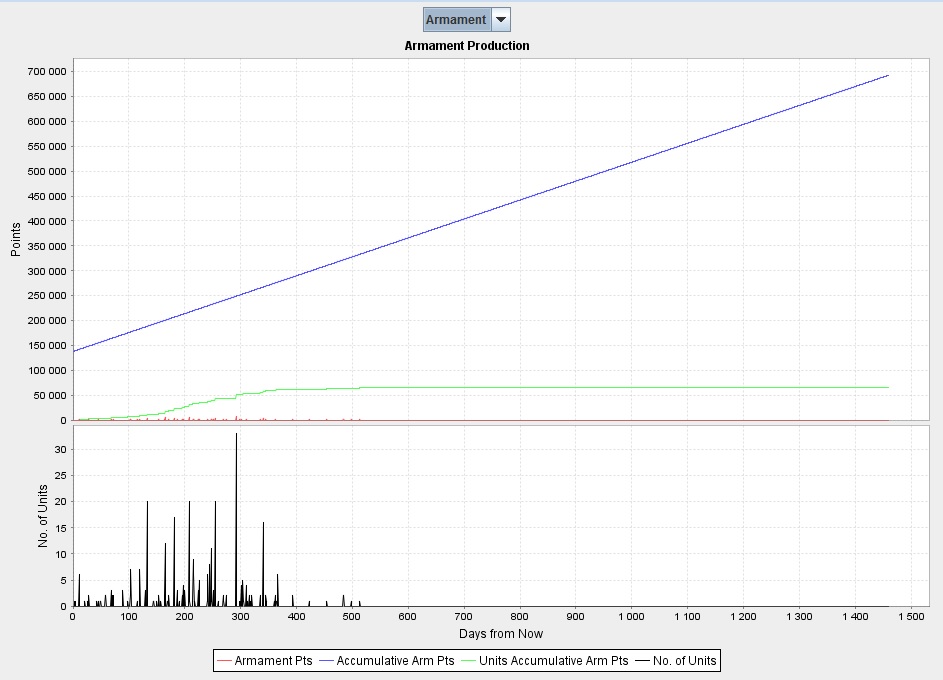This screenshot has width=943, height=680.
Task: Click the green Units Accumulative legend line
Action: tap(468, 661)
